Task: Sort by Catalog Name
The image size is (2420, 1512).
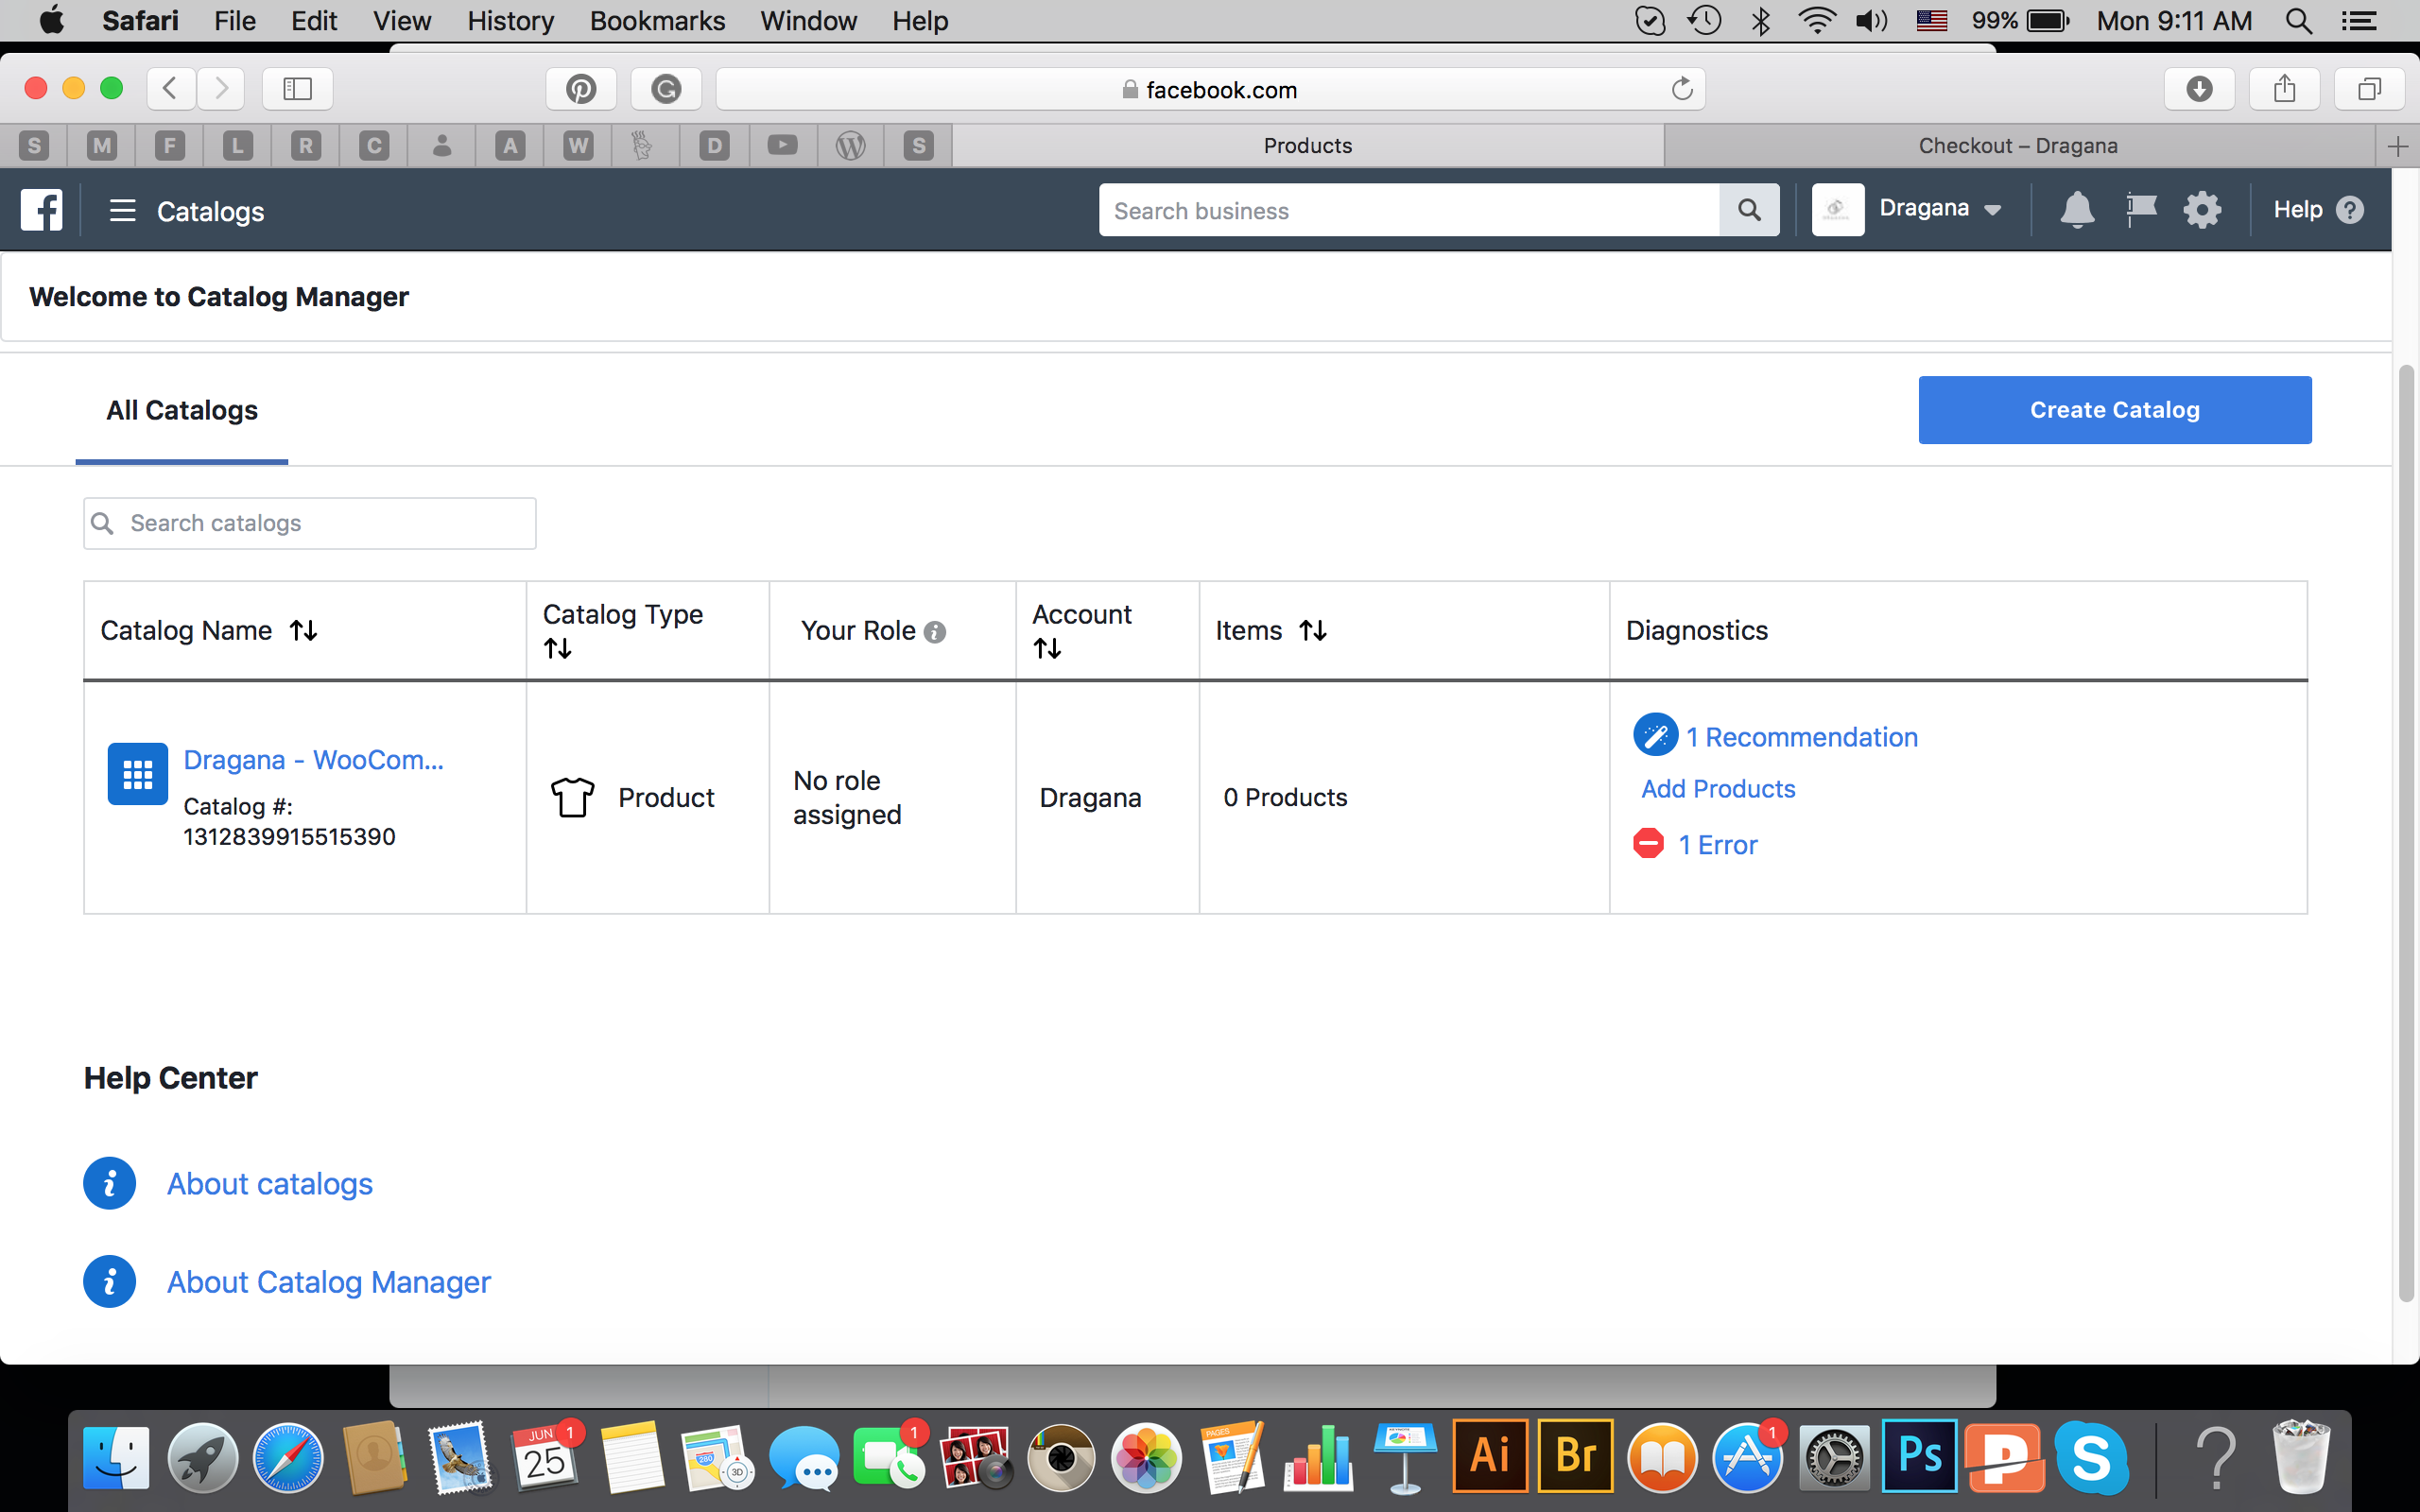Action: pyautogui.click(x=304, y=631)
